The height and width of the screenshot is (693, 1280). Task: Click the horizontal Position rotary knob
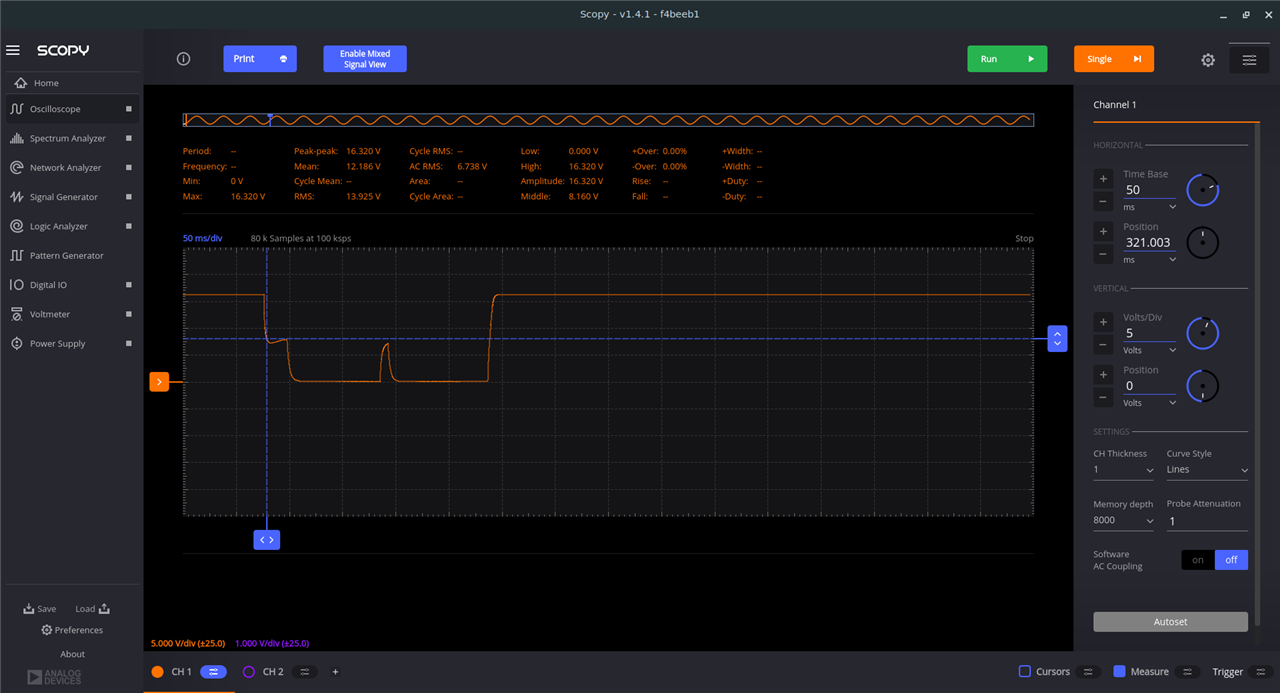tap(1203, 242)
